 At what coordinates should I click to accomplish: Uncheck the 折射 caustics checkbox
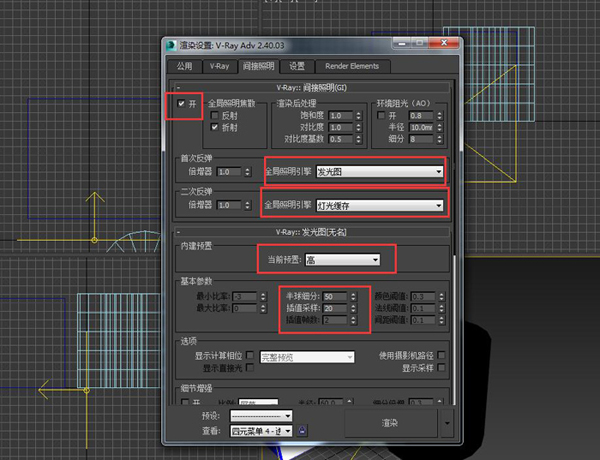pyautogui.click(x=215, y=128)
